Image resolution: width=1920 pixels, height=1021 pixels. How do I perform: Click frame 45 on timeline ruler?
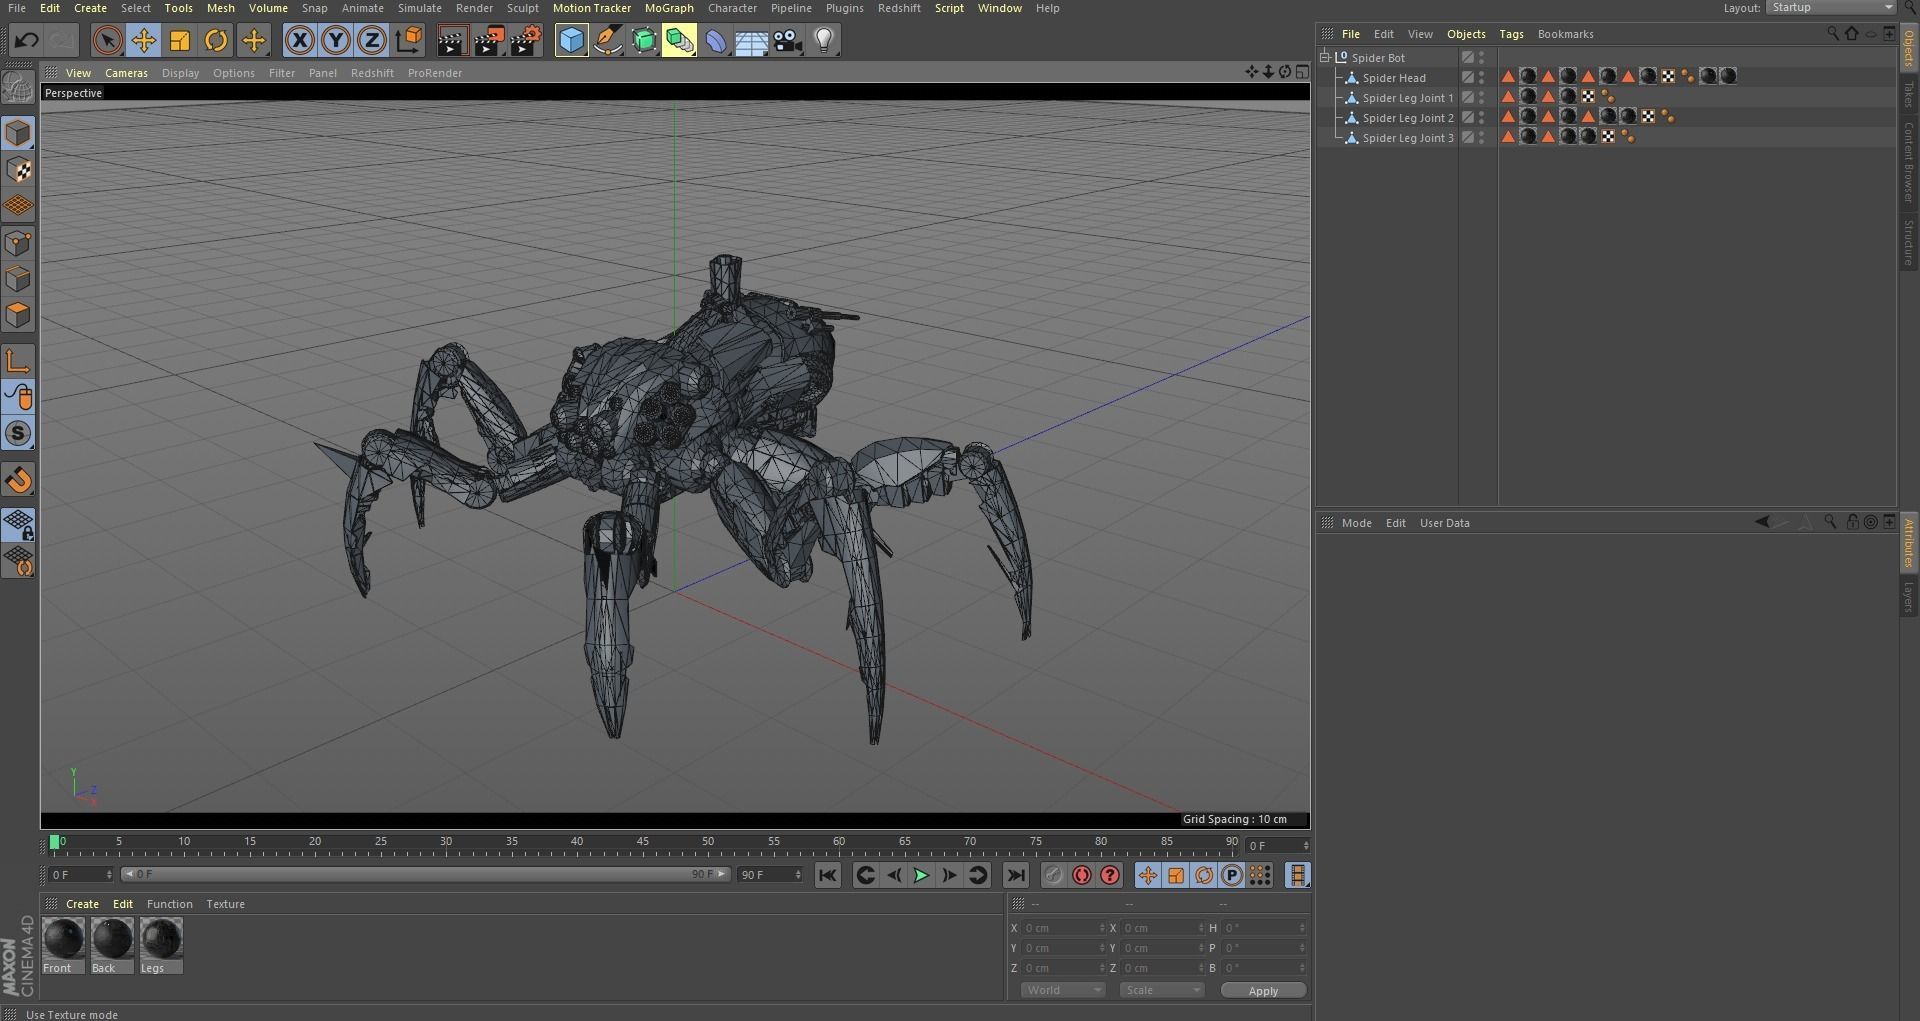pos(643,843)
